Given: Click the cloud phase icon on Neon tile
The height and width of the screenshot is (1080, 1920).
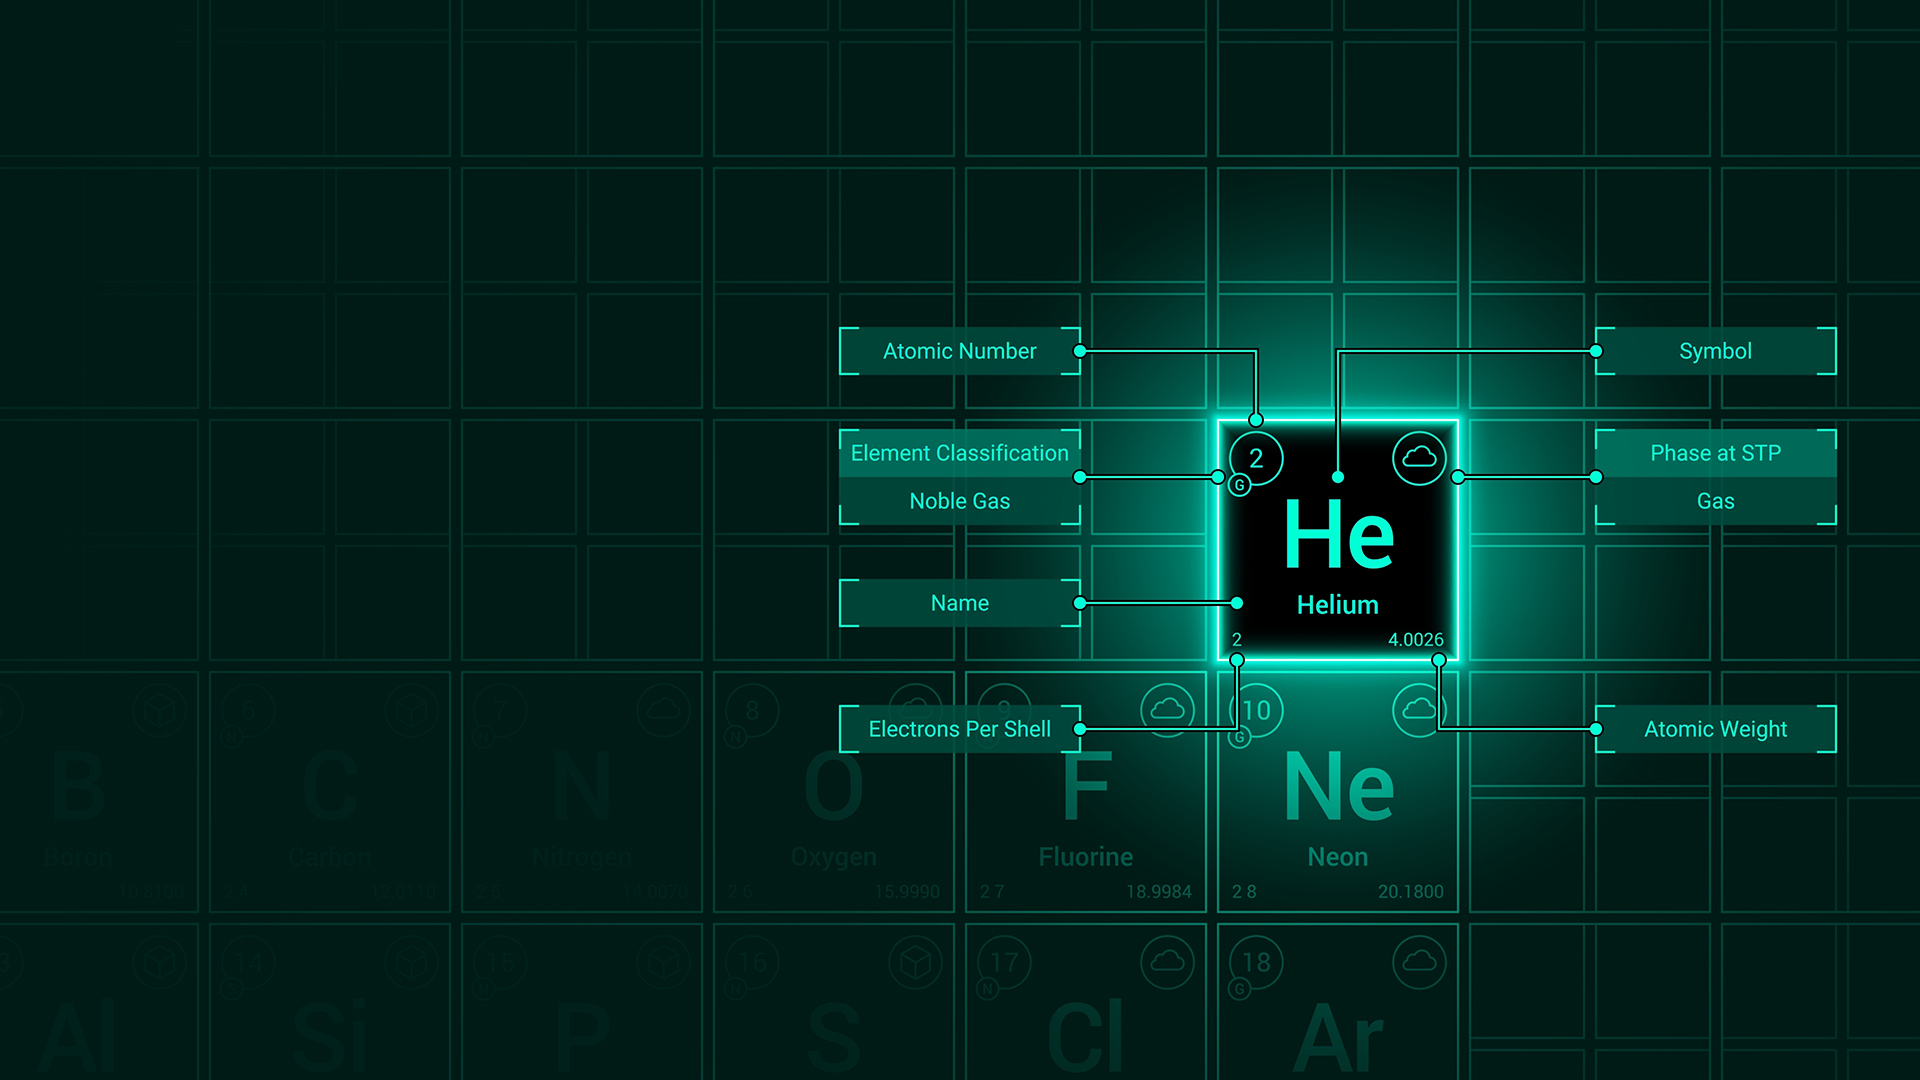Looking at the screenshot, I should click(x=1419, y=710).
